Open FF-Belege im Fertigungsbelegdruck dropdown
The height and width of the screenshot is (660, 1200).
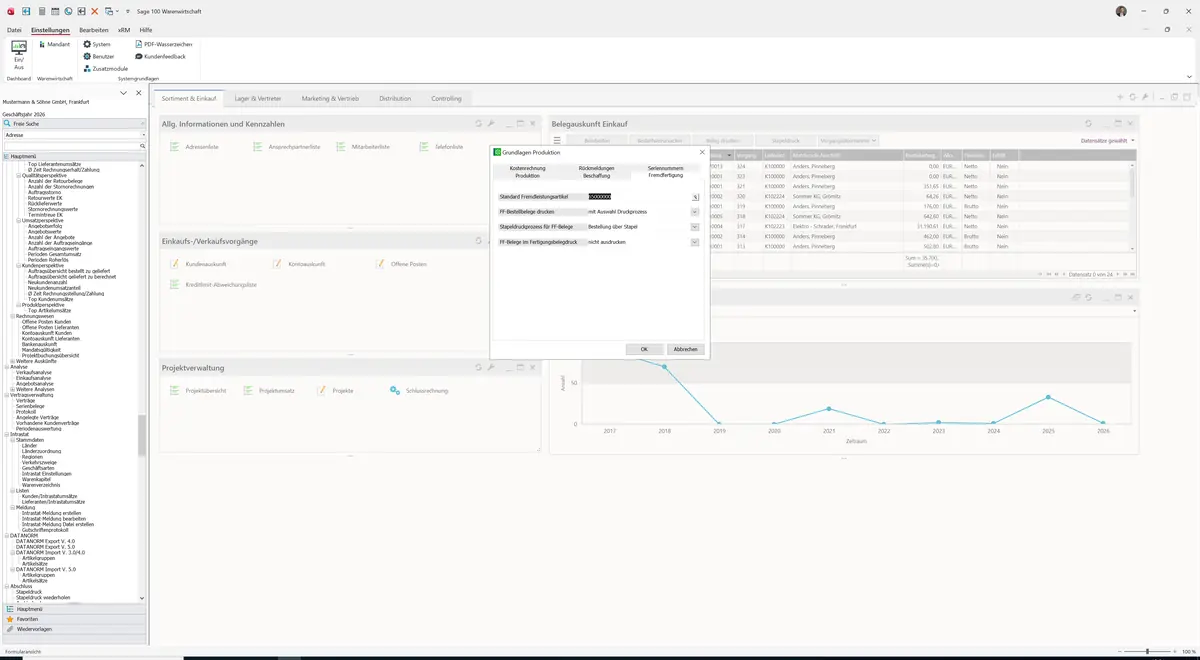click(x=695, y=242)
